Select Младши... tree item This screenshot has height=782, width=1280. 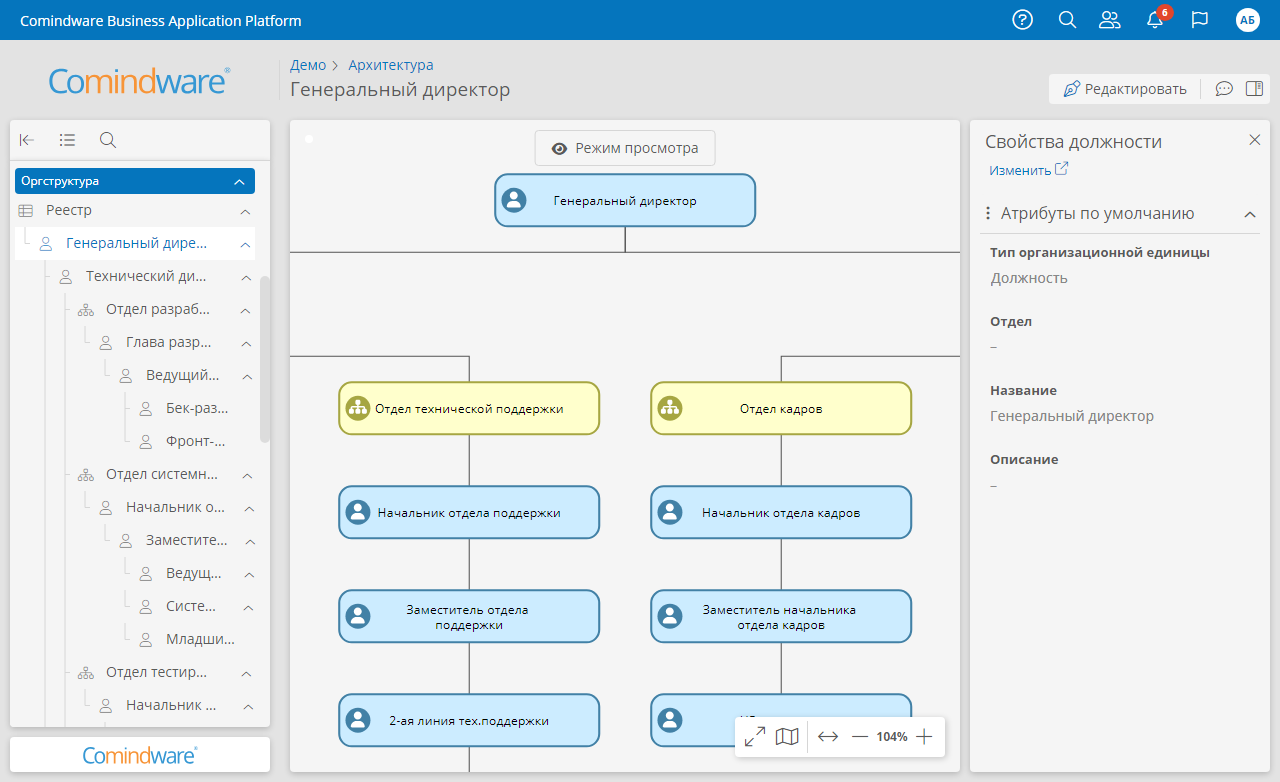(201, 639)
